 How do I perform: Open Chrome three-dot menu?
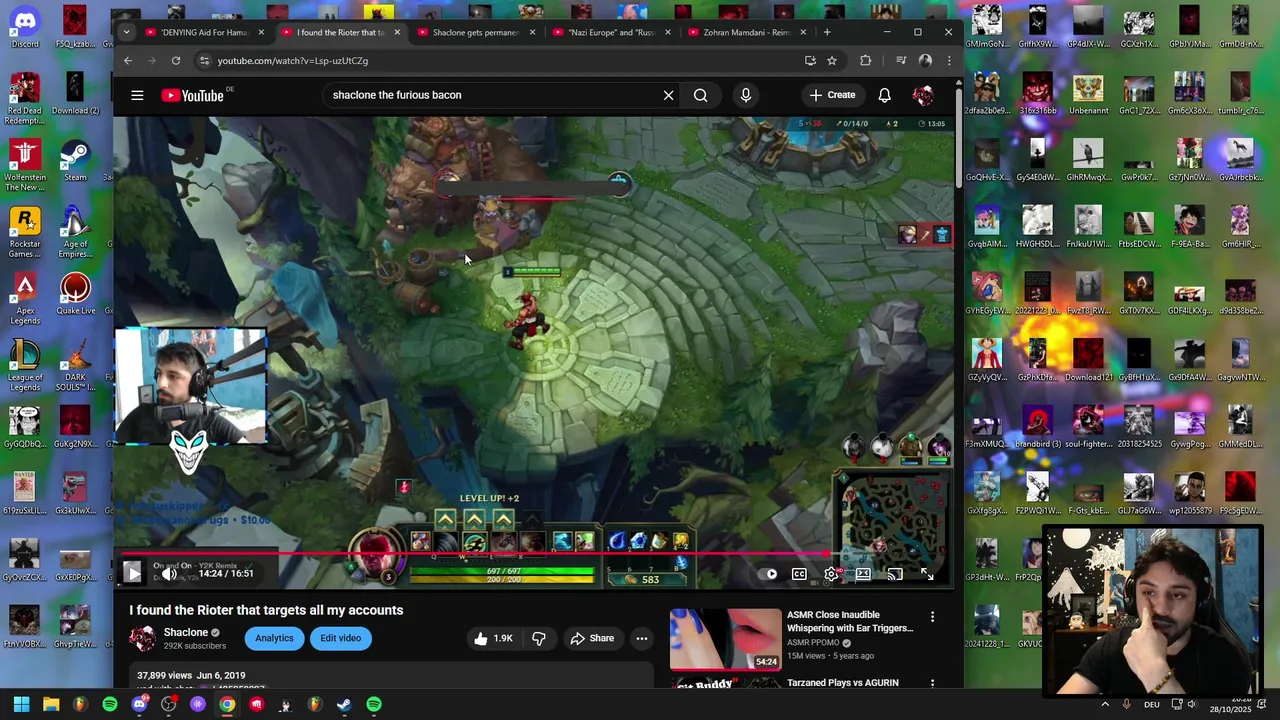949,61
